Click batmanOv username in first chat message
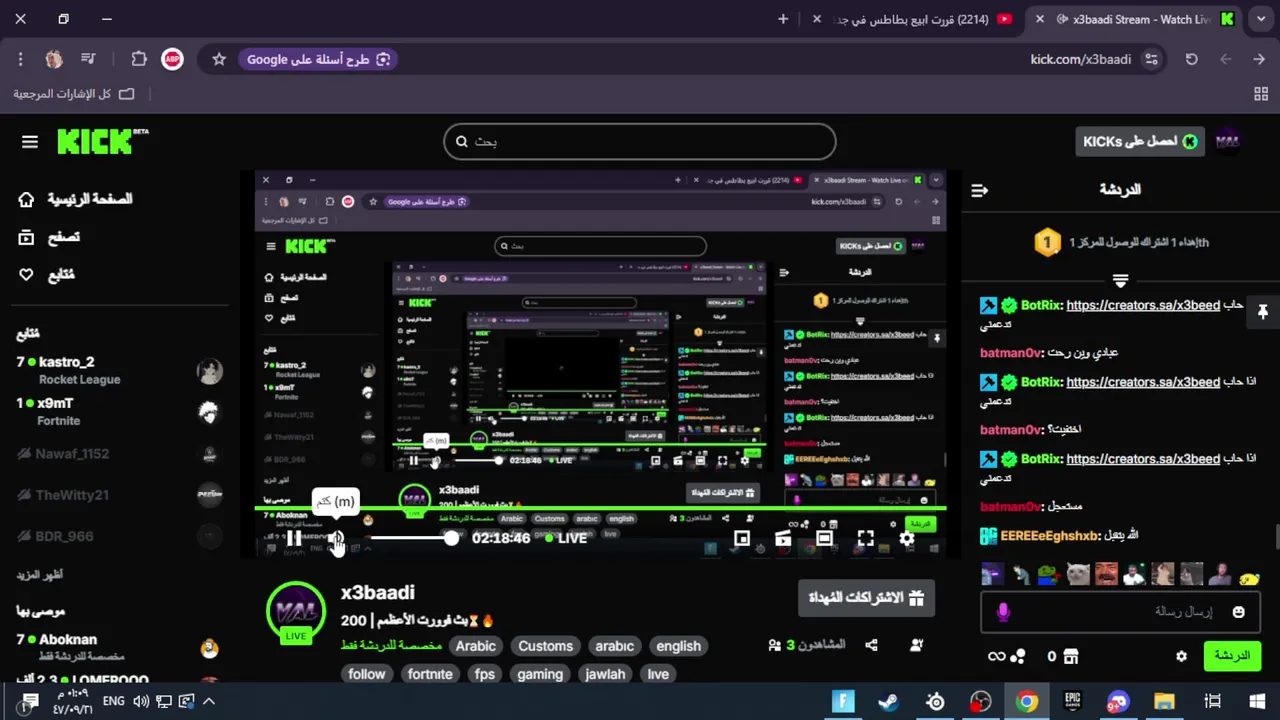 1011,352
